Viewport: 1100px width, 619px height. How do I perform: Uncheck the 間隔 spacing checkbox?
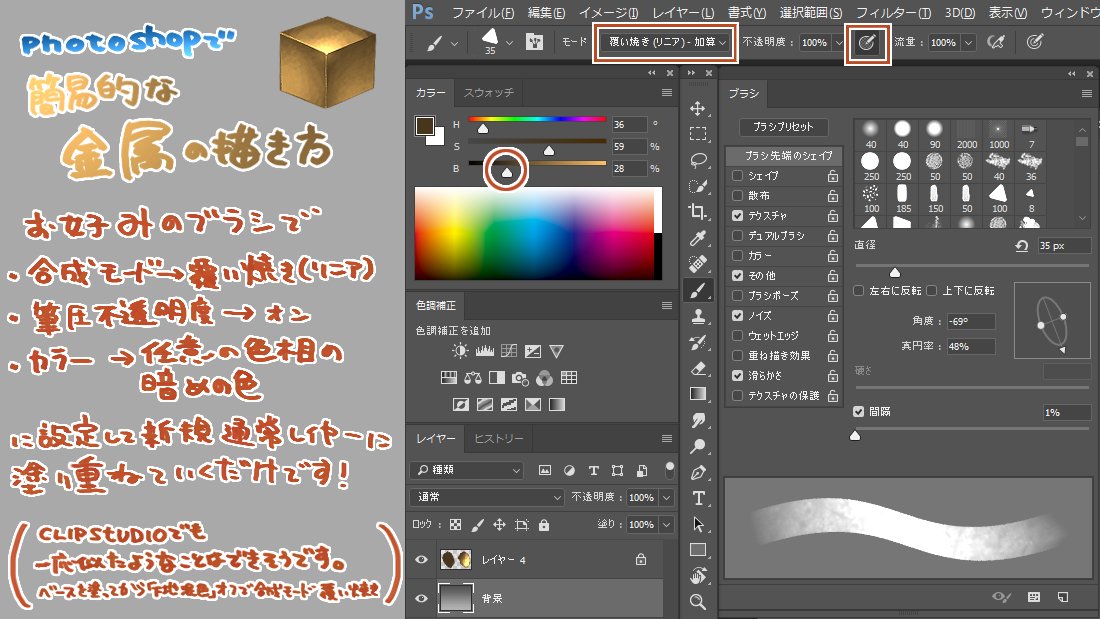click(859, 411)
